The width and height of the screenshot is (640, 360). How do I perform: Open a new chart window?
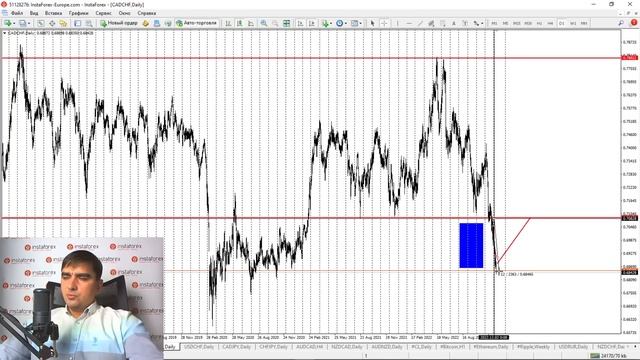[x=7, y=23]
